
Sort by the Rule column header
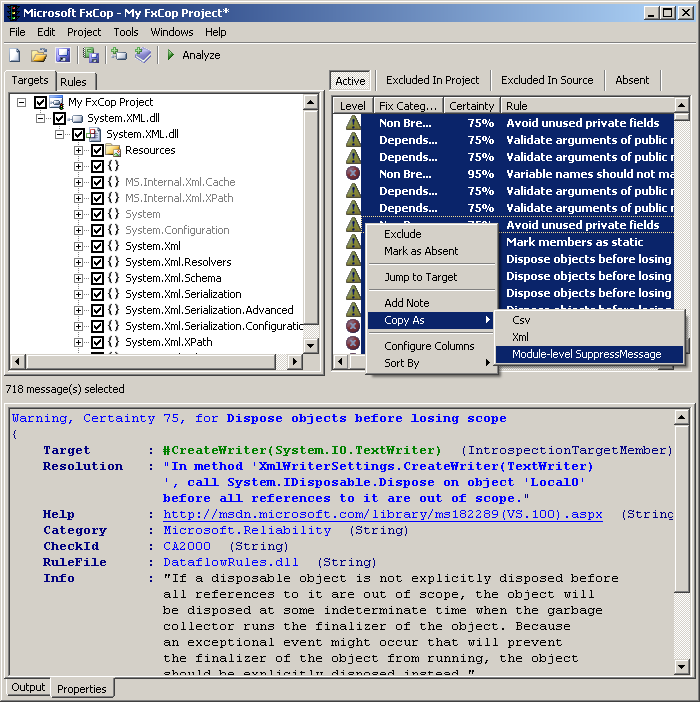pyautogui.click(x=588, y=106)
